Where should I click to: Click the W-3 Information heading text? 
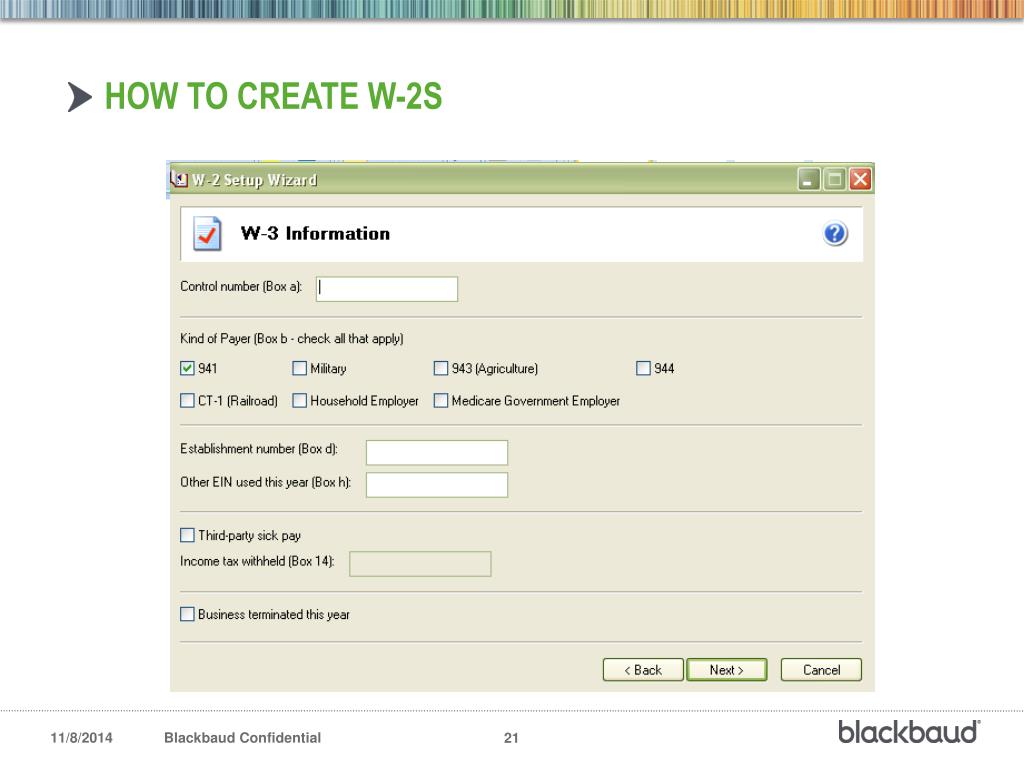[x=315, y=233]
